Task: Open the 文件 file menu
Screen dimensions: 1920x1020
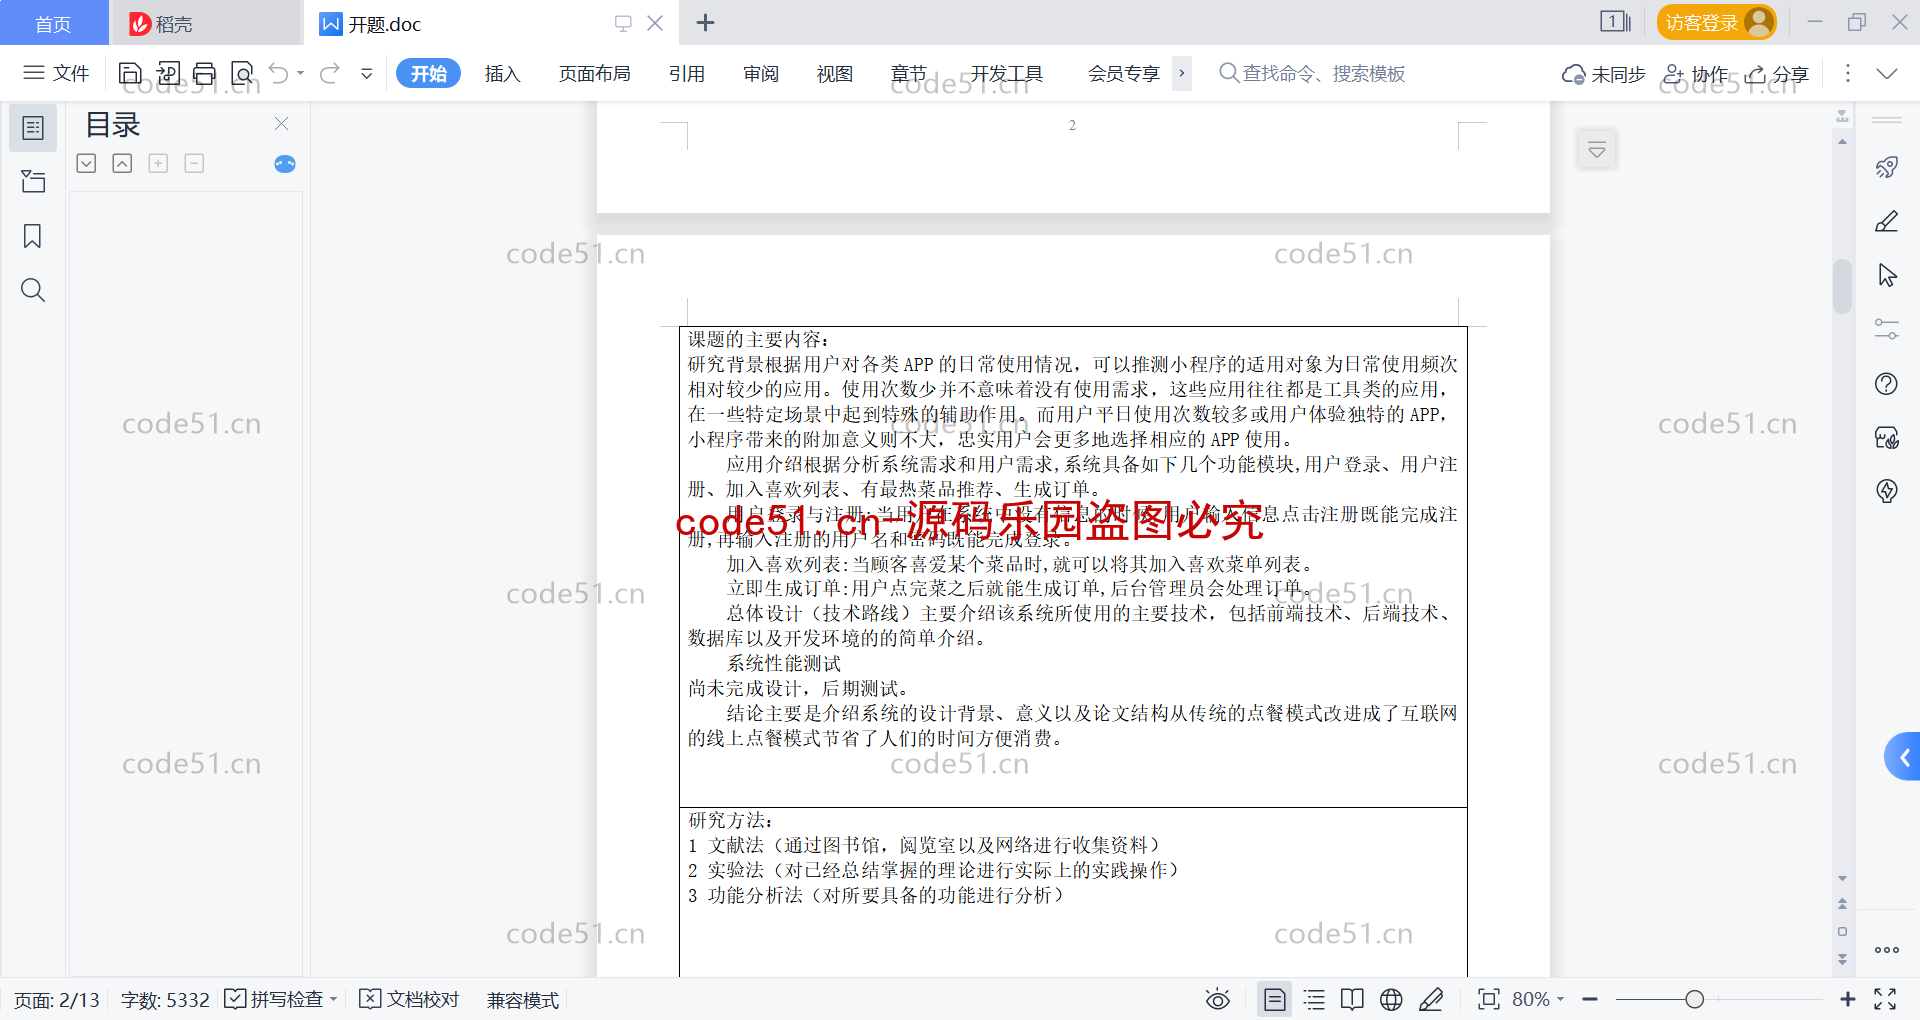Action: click(x=57, y=73)
